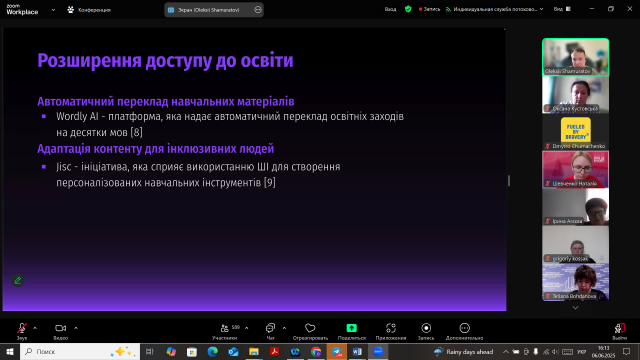
Task: Open the system tray volume icon
Action: point(555,351)
